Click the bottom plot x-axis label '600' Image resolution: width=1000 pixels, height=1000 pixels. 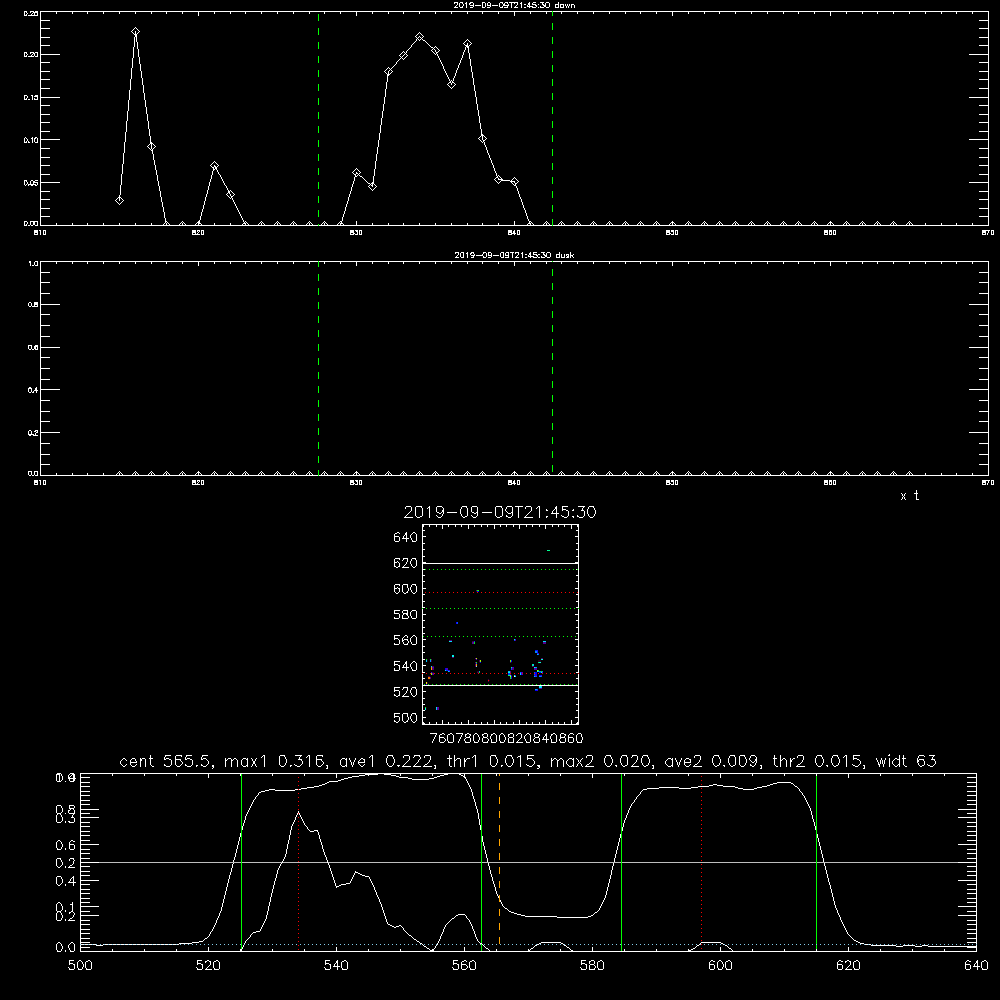(721, 966)
